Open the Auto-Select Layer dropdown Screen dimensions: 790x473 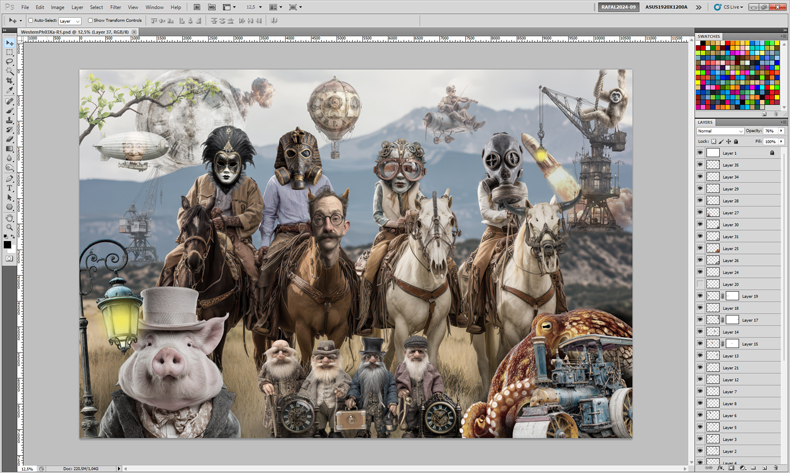point(70,21)
